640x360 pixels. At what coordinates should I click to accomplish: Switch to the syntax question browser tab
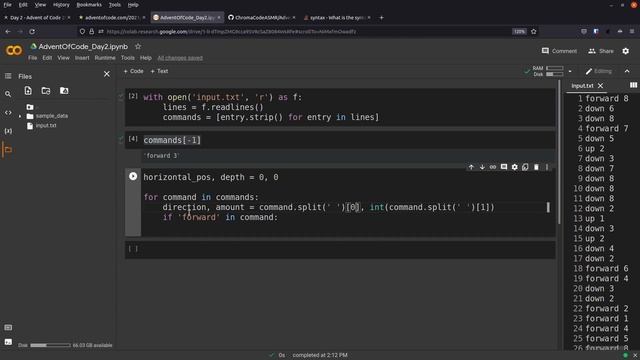pyautogui.click(x=337, y=18)
